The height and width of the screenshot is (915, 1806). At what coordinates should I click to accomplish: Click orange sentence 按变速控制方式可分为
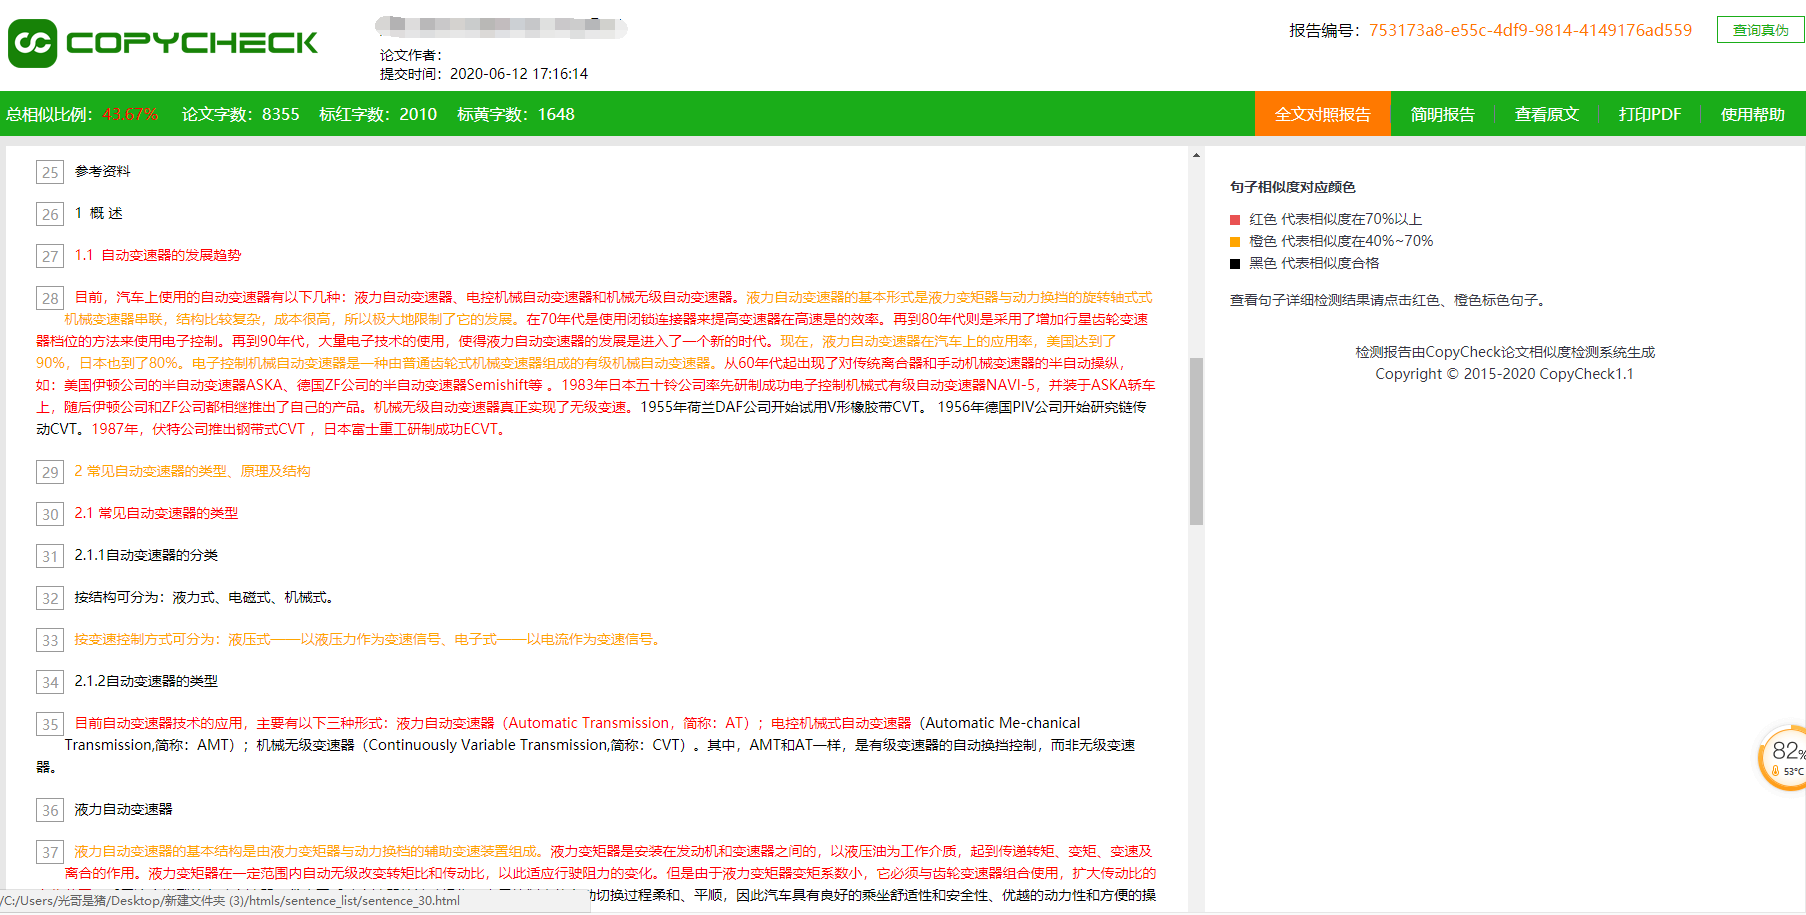coord(367,640)
